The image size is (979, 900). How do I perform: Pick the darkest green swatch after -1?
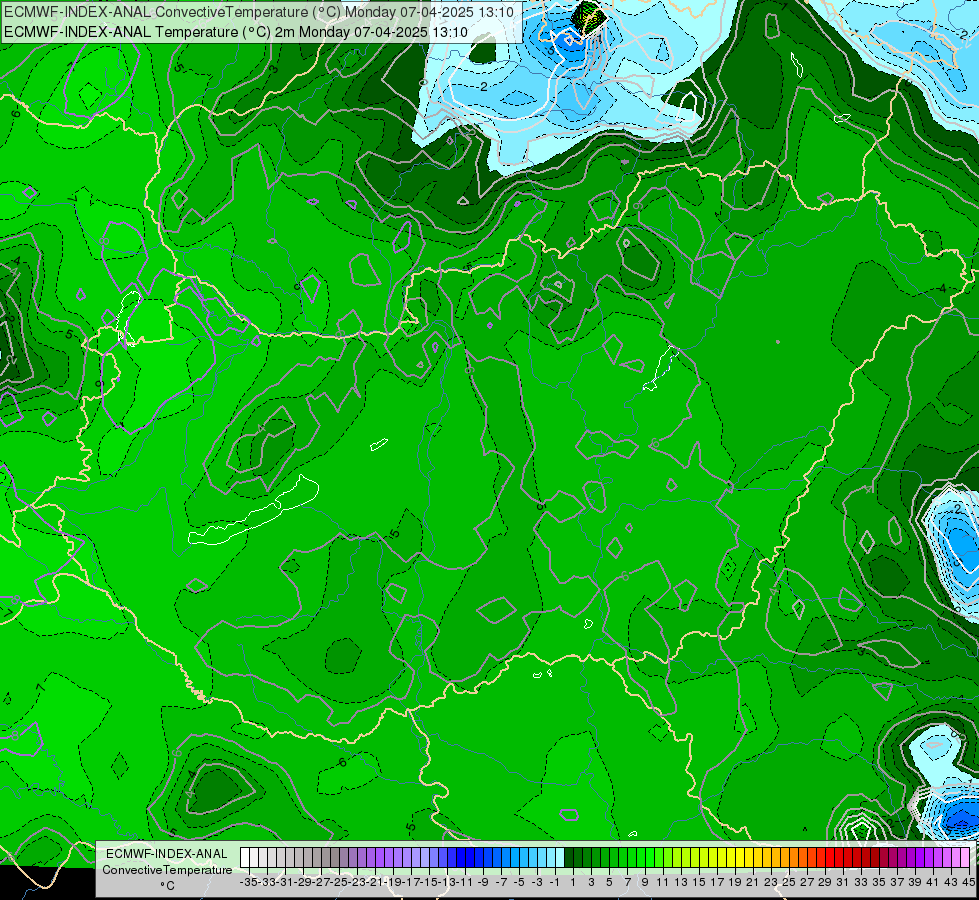coord(569,858)
